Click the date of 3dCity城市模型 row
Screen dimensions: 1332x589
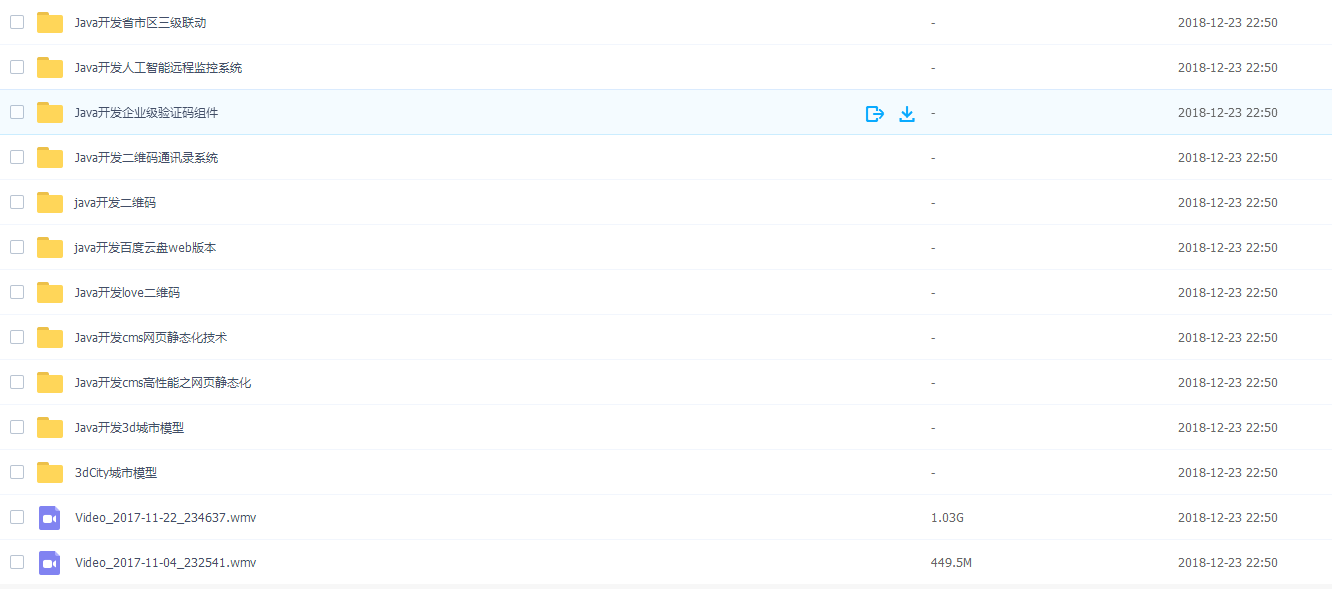1227,473
